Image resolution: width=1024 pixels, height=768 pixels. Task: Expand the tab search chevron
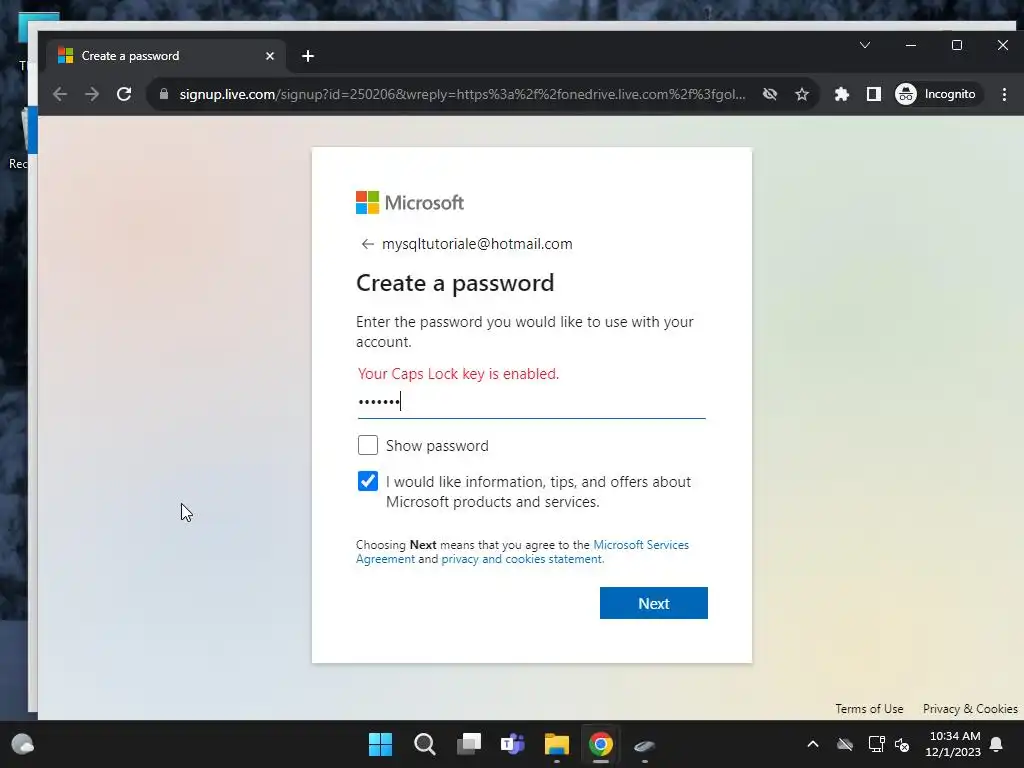865,45
